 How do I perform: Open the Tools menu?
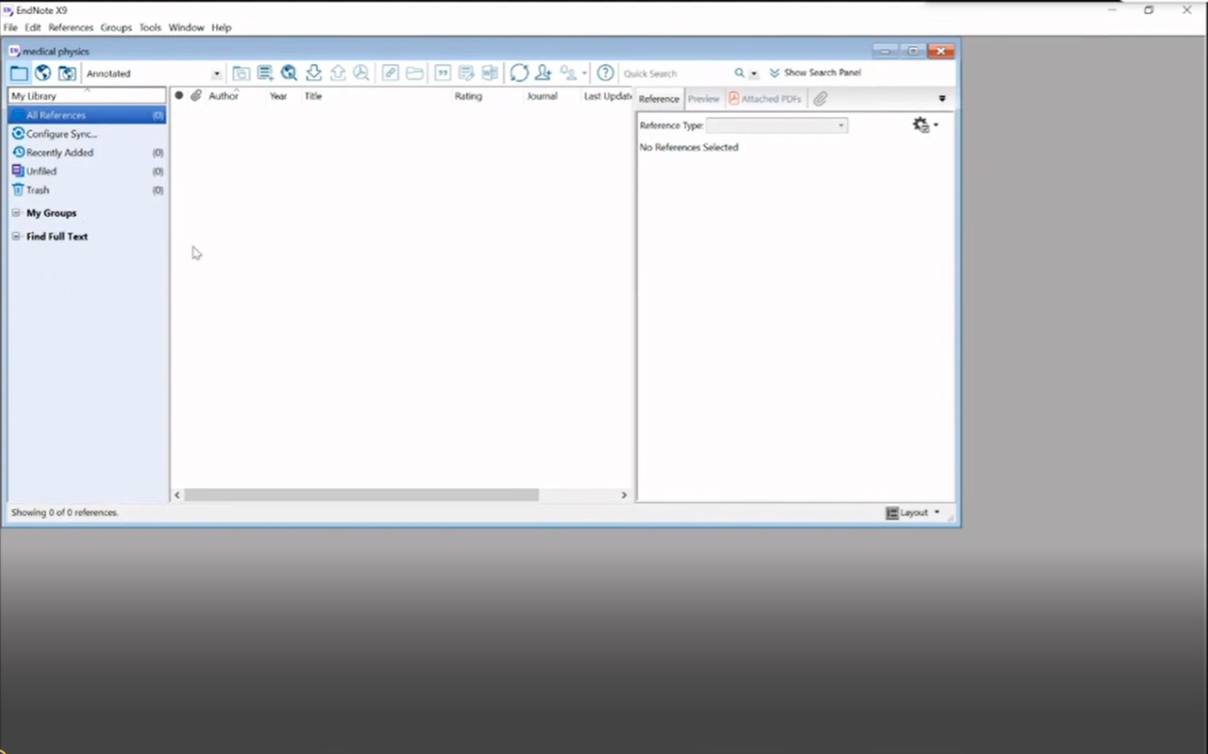150,28
